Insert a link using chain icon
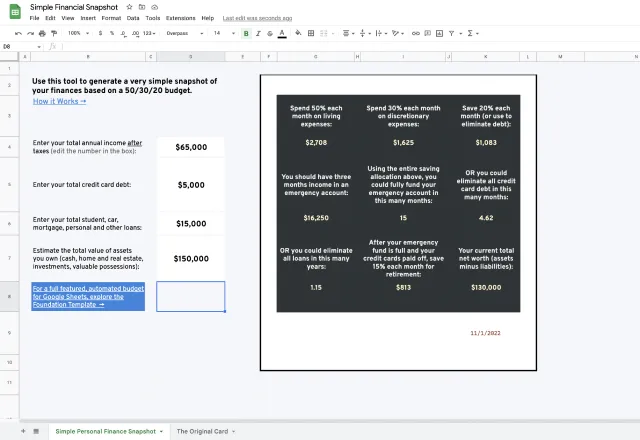Viewport: 640px width, 440px height. (x=416, y=33)
